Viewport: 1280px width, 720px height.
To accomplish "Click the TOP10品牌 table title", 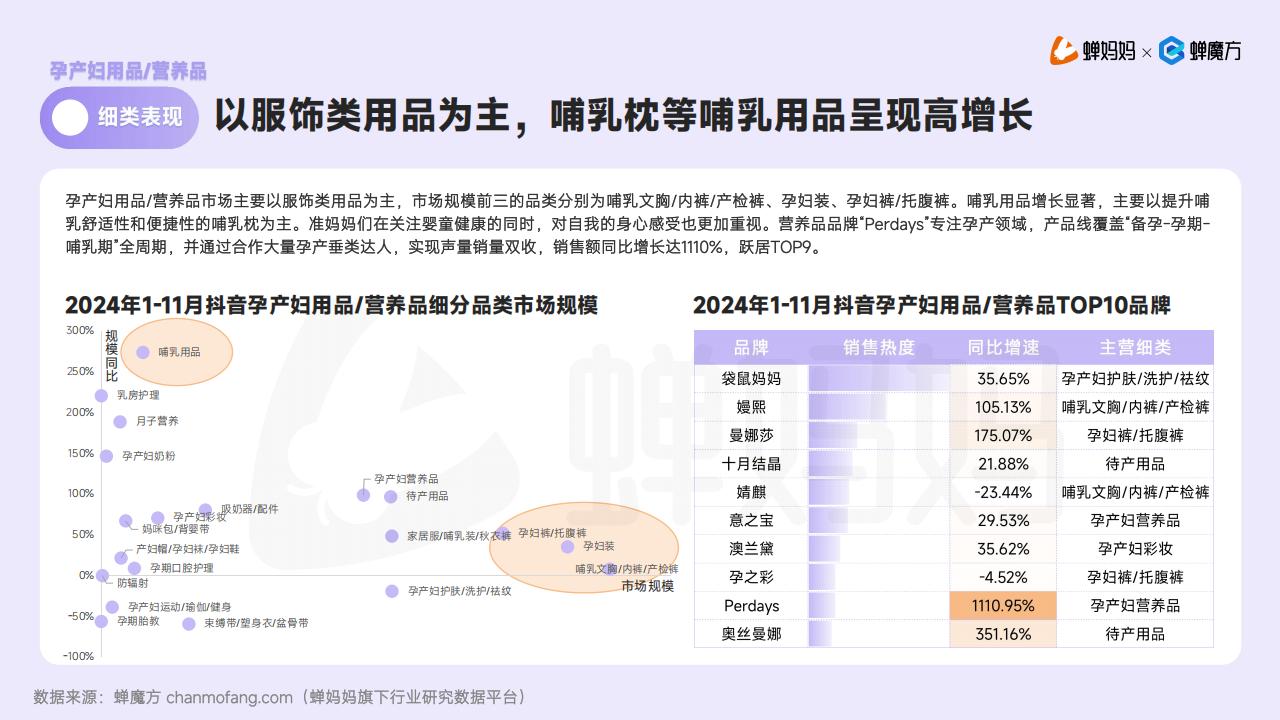I will 931,305.
